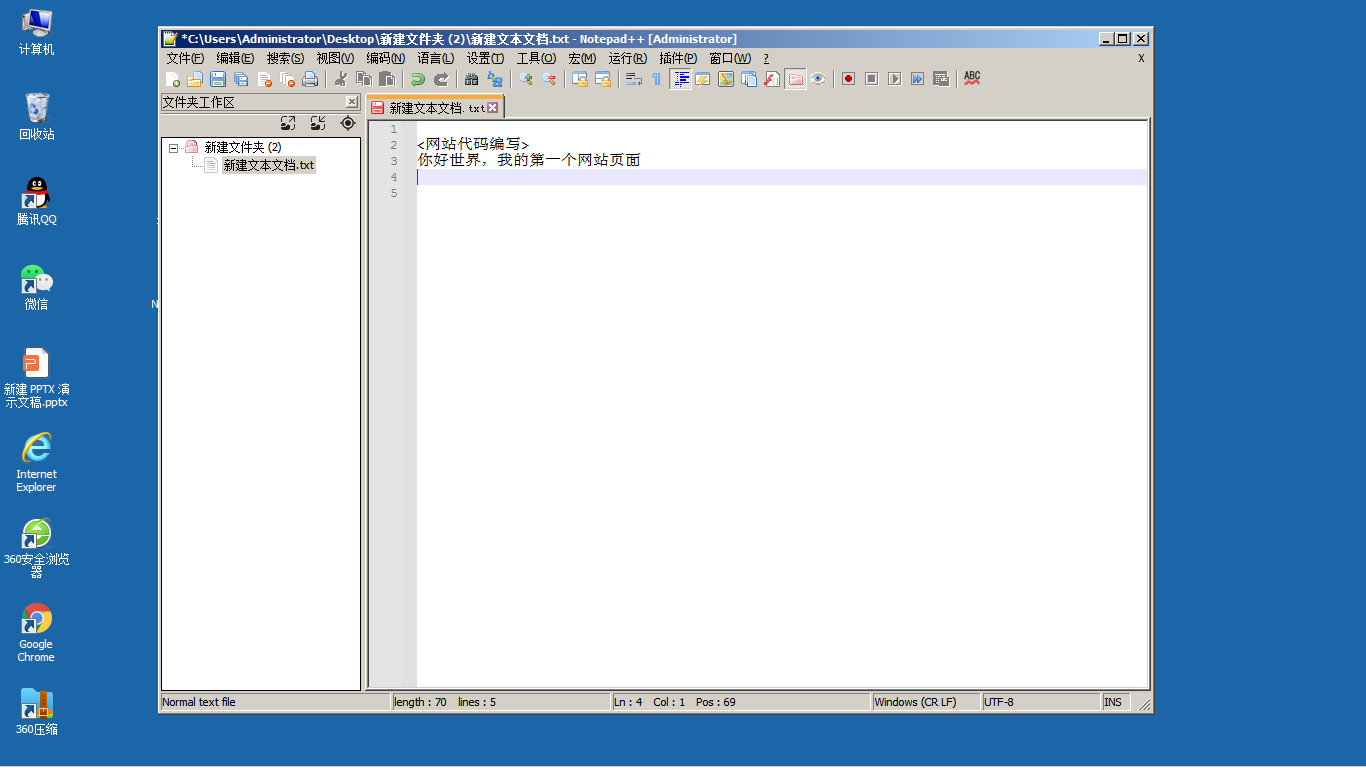Click the New file toolbar icon
This screenshot has height=768, width=1366.
tap(173, 79)
